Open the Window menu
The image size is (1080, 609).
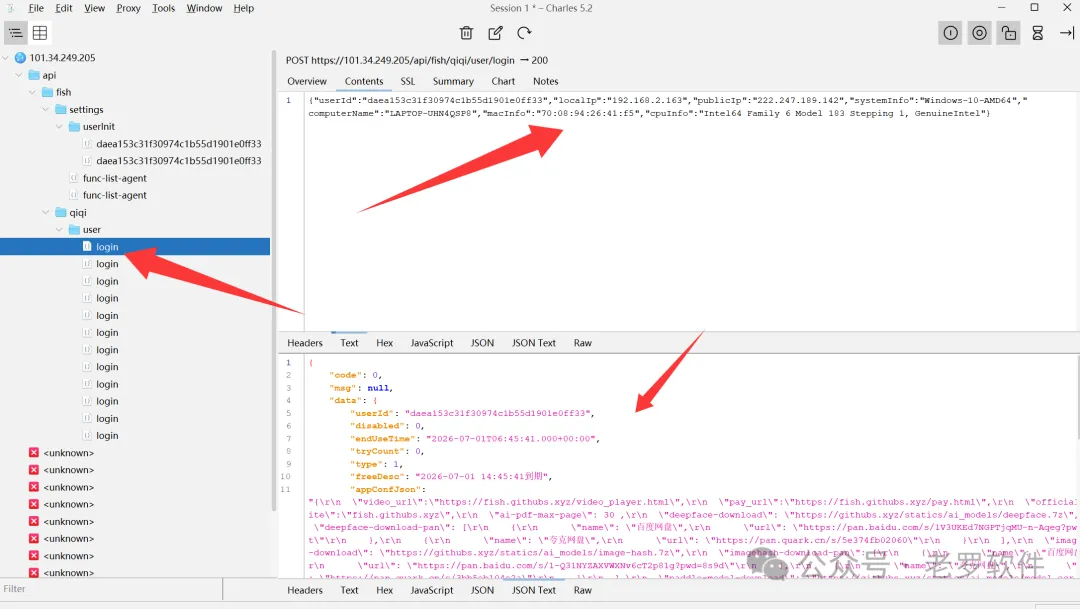[x=204, y=8]
